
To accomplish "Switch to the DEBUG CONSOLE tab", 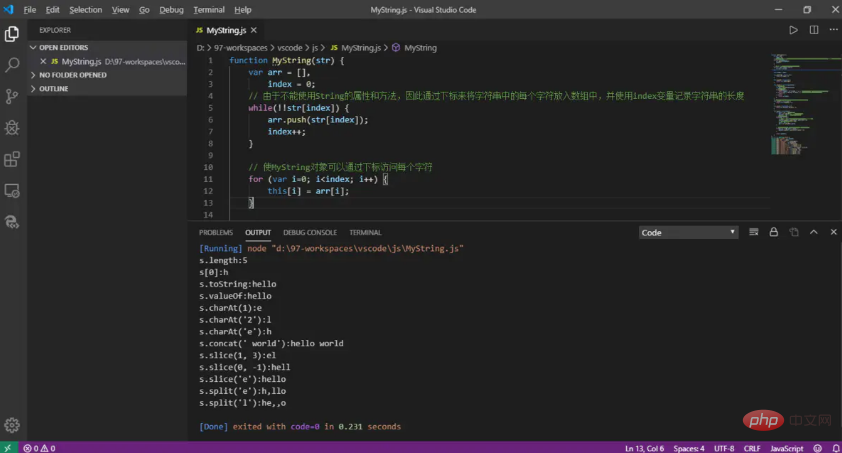I will pyautogui.click(x=309, y=232).
